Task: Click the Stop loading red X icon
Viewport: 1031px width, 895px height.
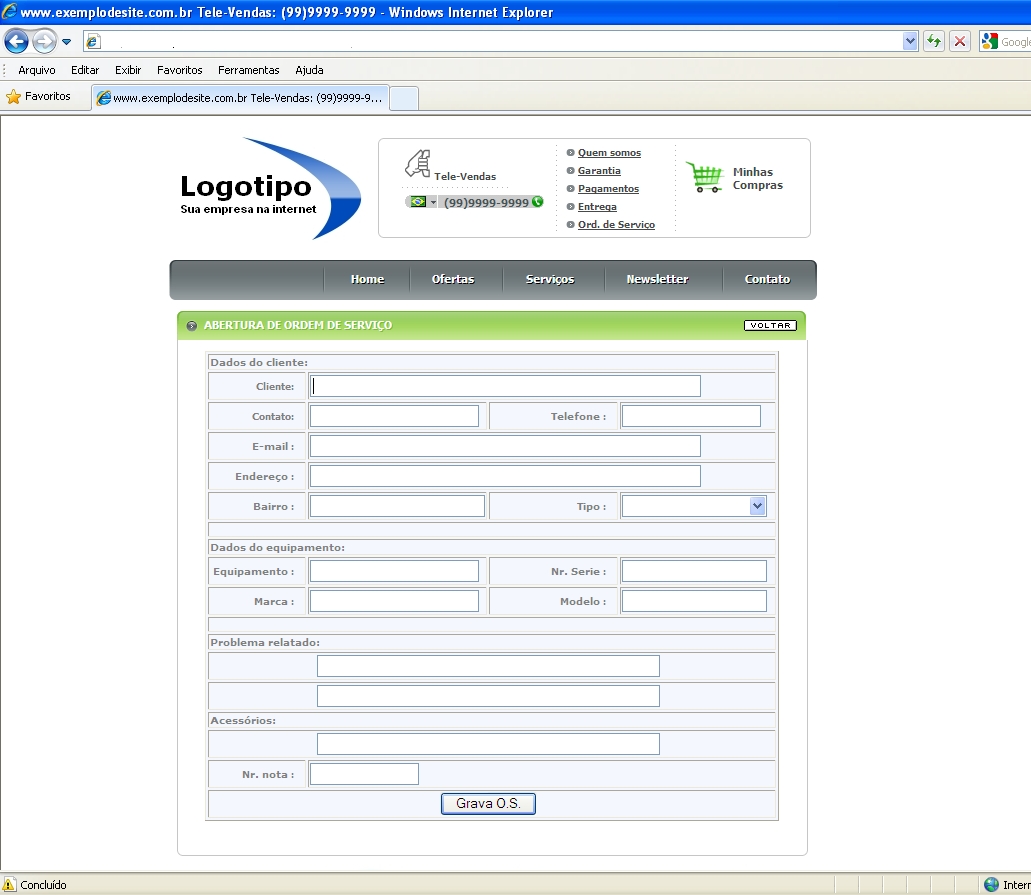Action: pyautogui.click(x=960, y=41)
